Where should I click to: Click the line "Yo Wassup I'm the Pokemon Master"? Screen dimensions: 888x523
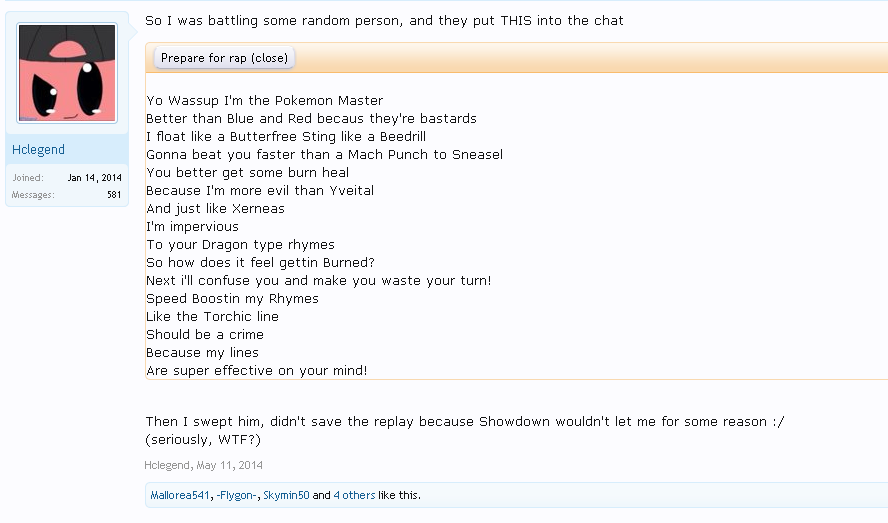264,101
